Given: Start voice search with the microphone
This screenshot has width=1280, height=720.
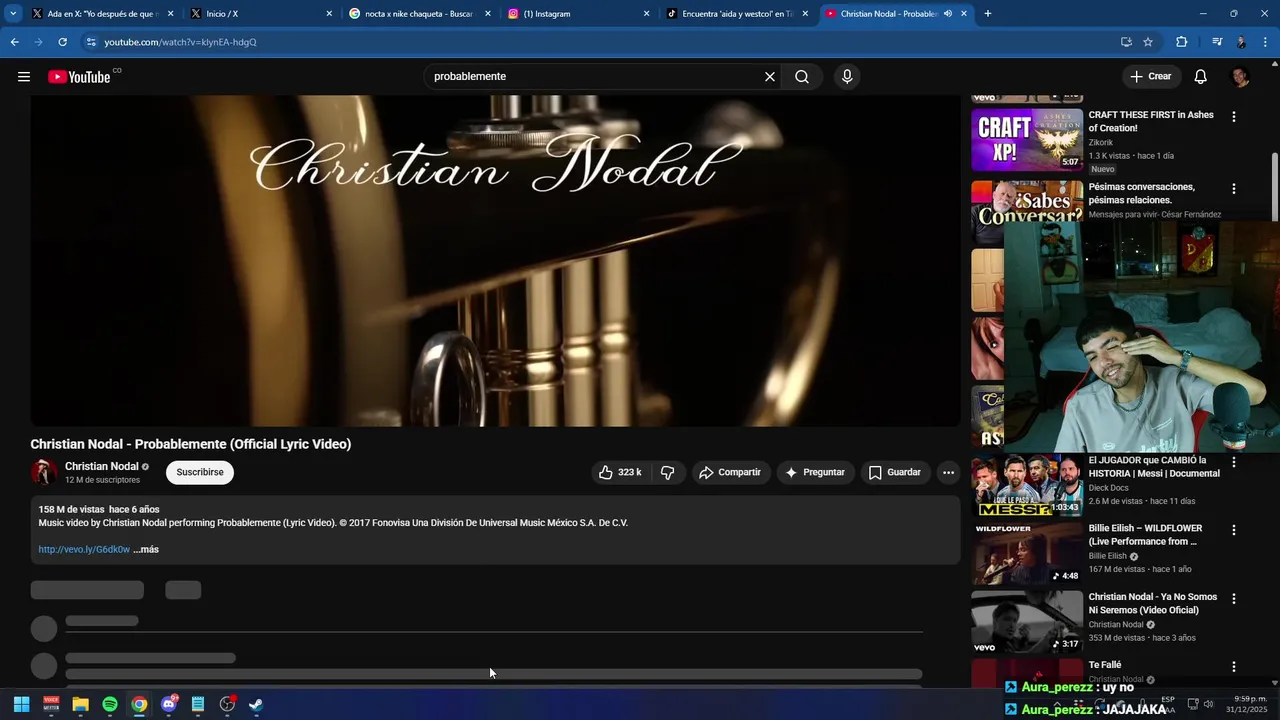Looking at the screenshot, I should 847,77.
